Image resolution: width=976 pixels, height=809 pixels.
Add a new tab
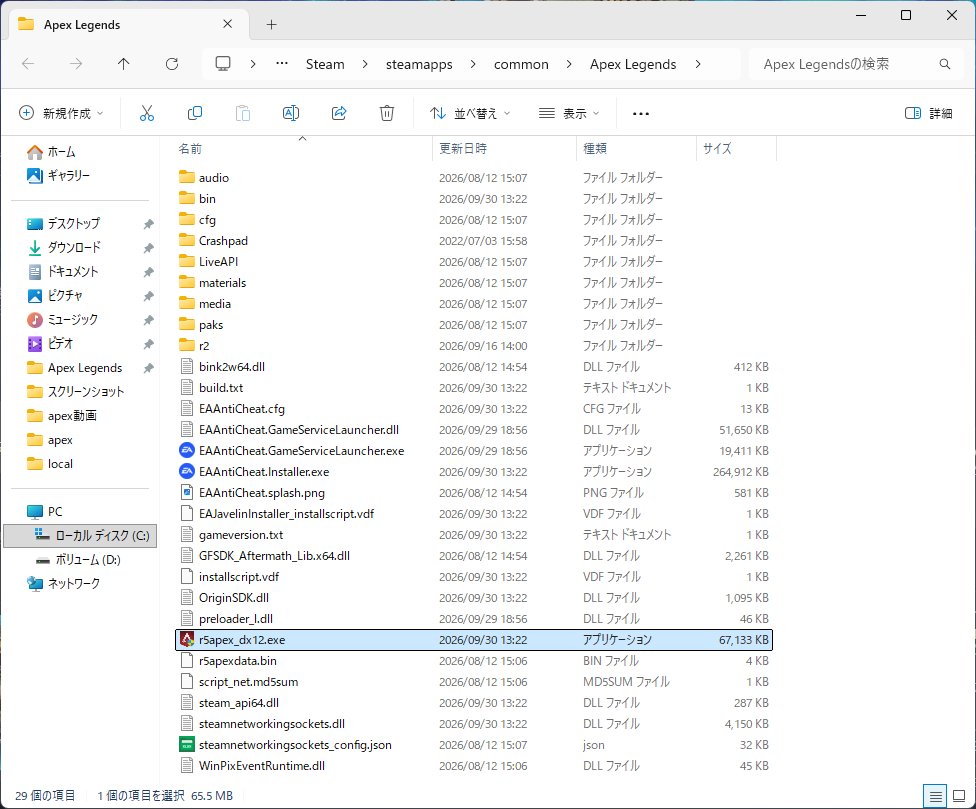pyautogui.click(x=271, y=24)
